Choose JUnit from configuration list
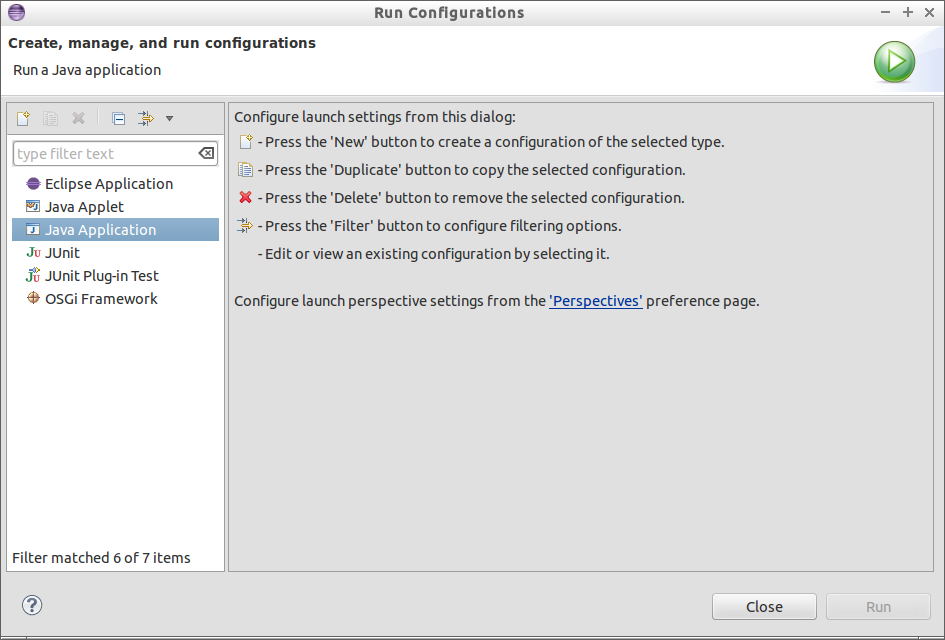 coord(62,253)
